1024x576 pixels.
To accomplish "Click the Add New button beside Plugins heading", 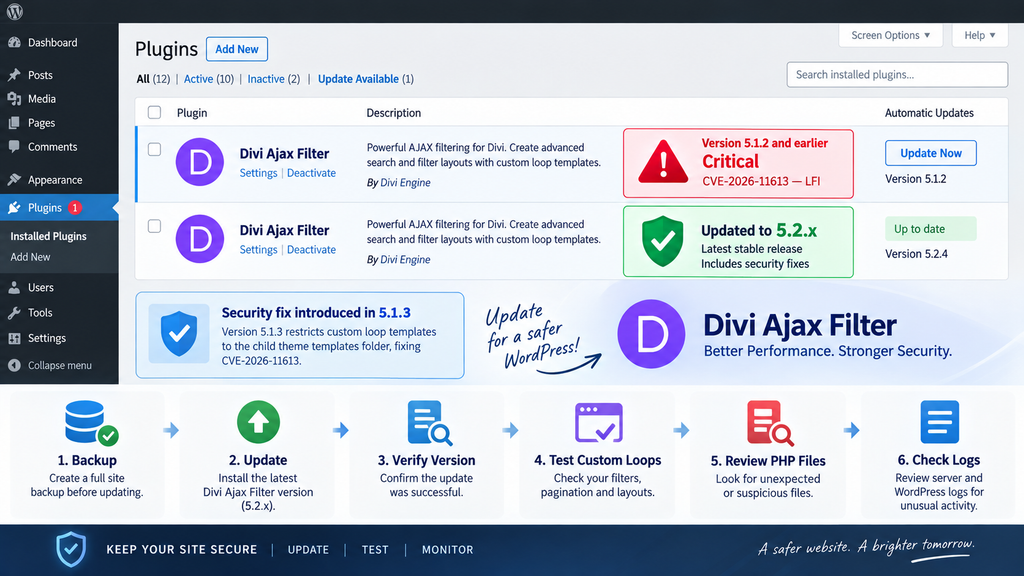I will tap(236, 49).
